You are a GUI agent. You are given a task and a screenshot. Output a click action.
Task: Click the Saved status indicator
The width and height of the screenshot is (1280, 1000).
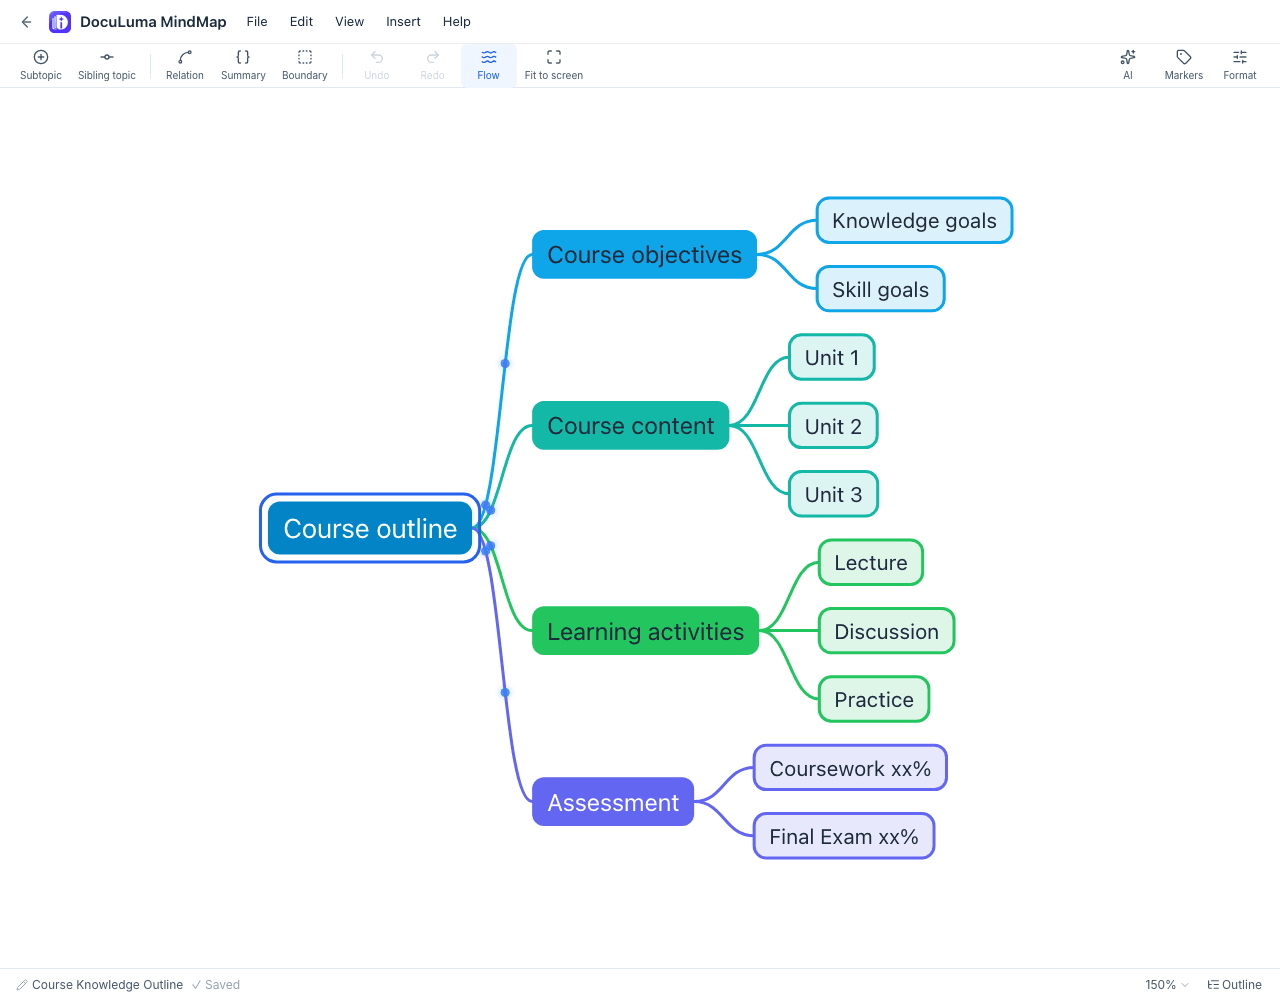click(x=216, y=985)
